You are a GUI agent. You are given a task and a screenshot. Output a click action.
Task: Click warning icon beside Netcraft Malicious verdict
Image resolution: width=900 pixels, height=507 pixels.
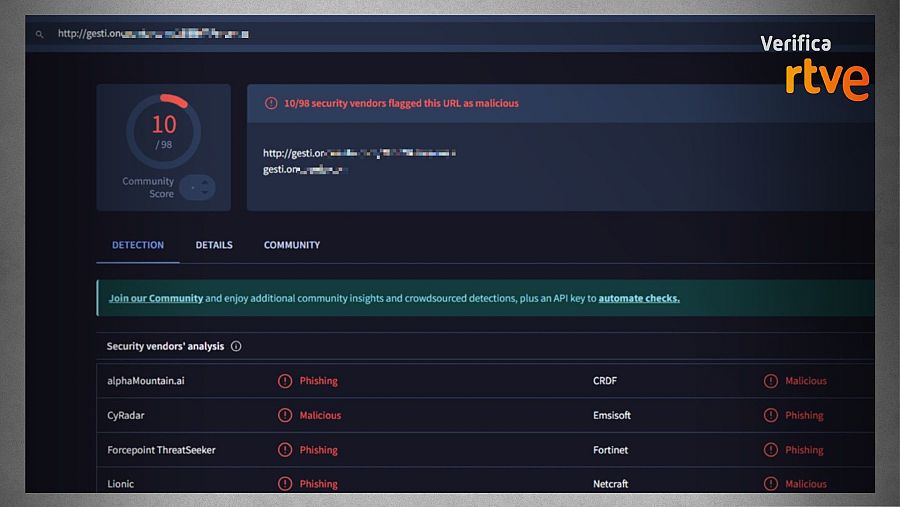[x=771, y=484]
